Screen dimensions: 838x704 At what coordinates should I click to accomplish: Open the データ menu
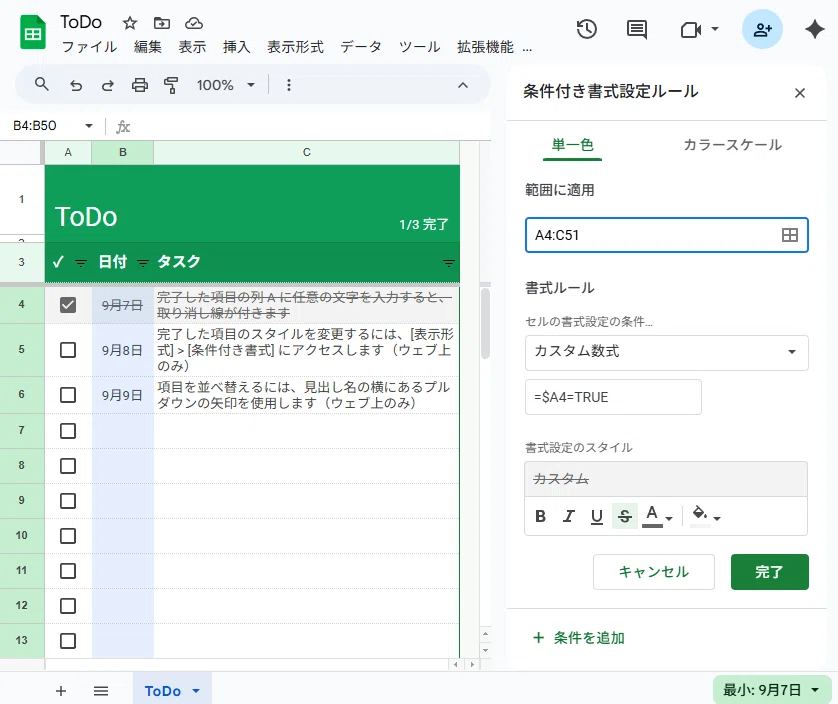pyautogui.click(x=361, y=47)
